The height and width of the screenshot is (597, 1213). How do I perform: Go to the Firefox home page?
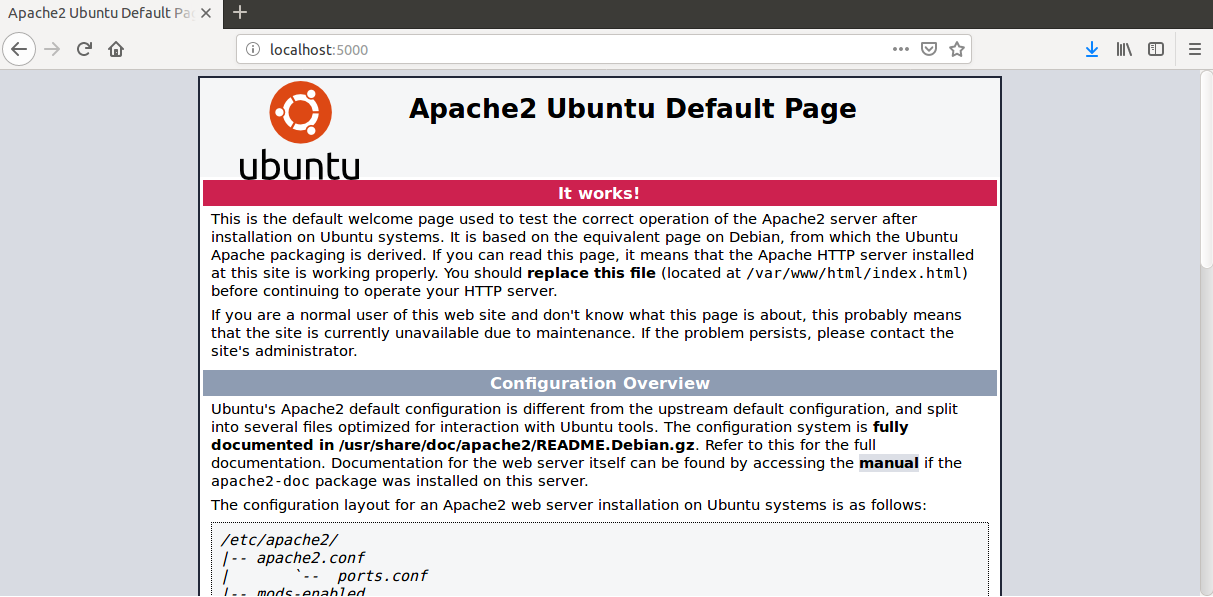tap(116, 49)
